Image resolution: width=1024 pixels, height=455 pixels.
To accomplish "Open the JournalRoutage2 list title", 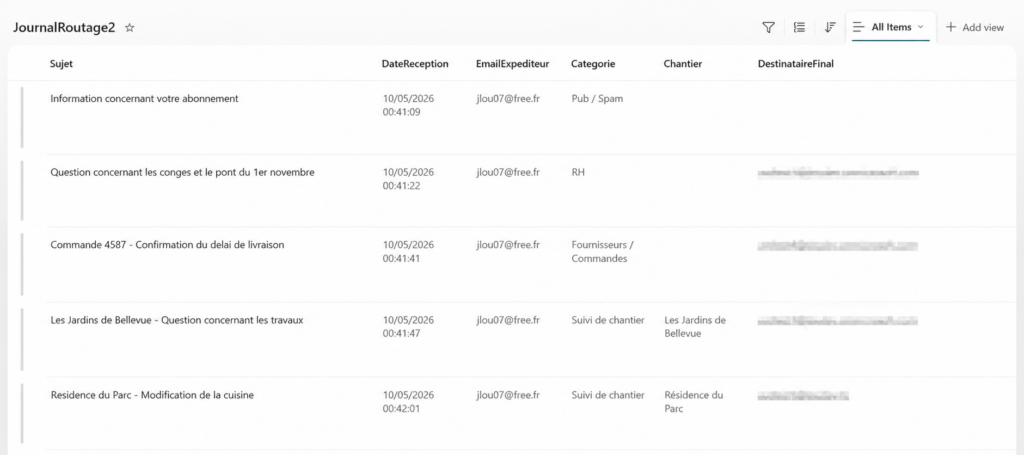I will (x=64, y=28).
